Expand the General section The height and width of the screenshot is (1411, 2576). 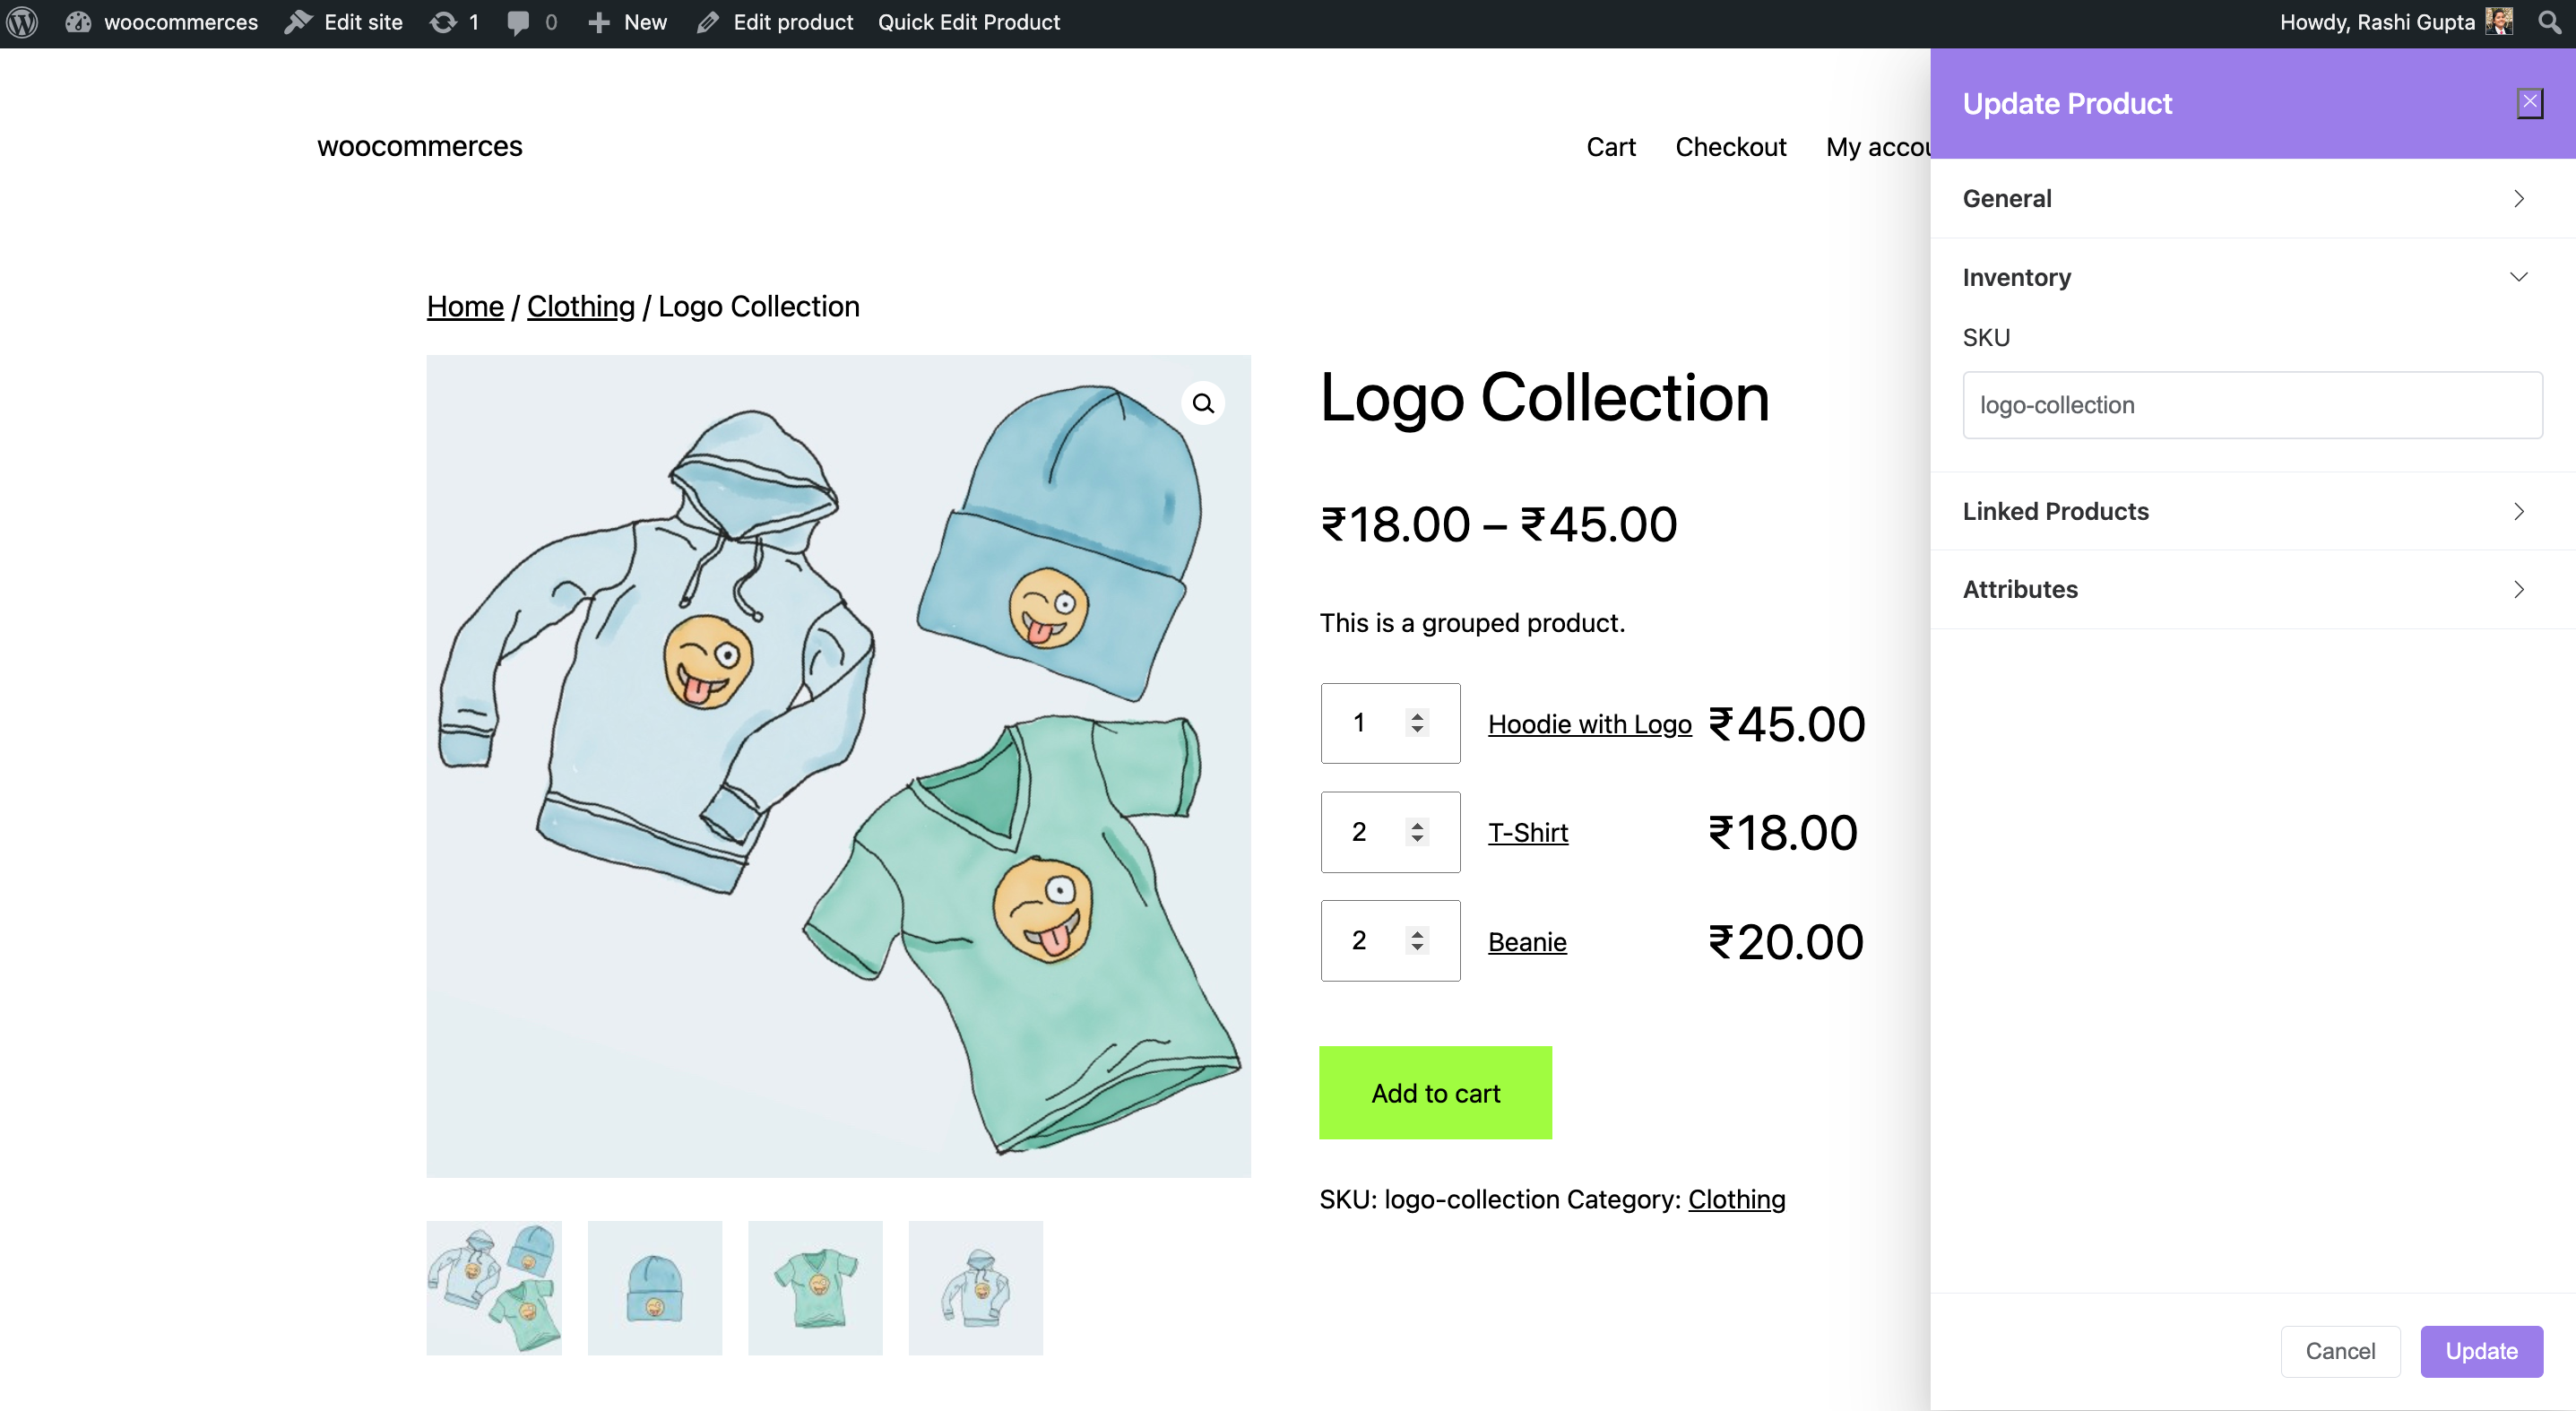tap(2252, 198)
